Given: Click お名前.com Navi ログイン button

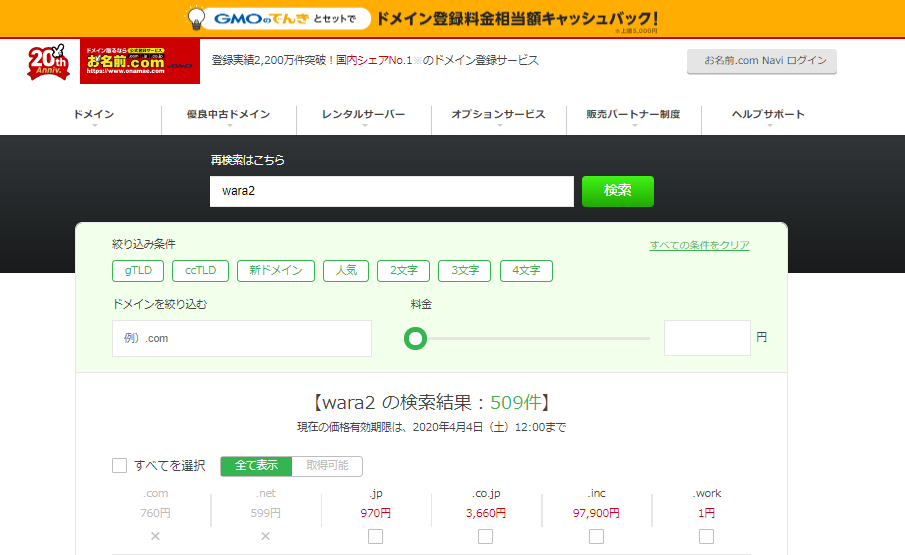Looking at the screenshot, I should (761, 61).
